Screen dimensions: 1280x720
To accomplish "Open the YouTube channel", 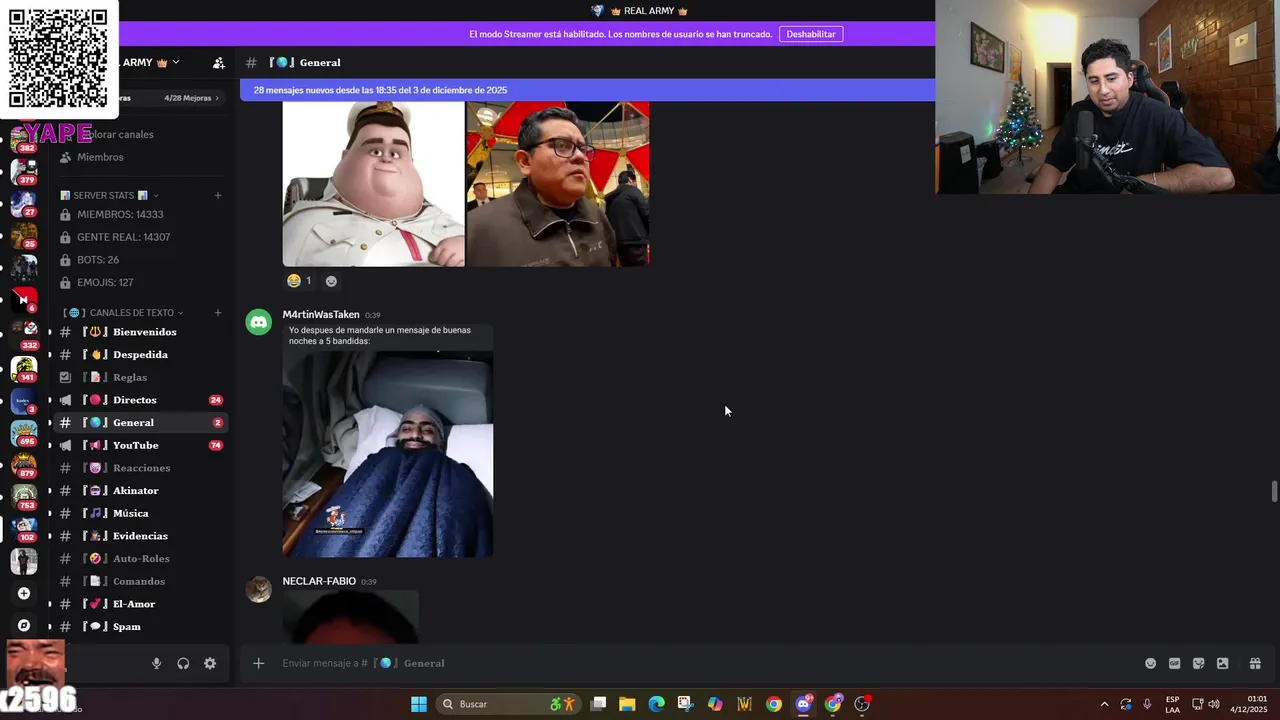I will click(141, 445).
